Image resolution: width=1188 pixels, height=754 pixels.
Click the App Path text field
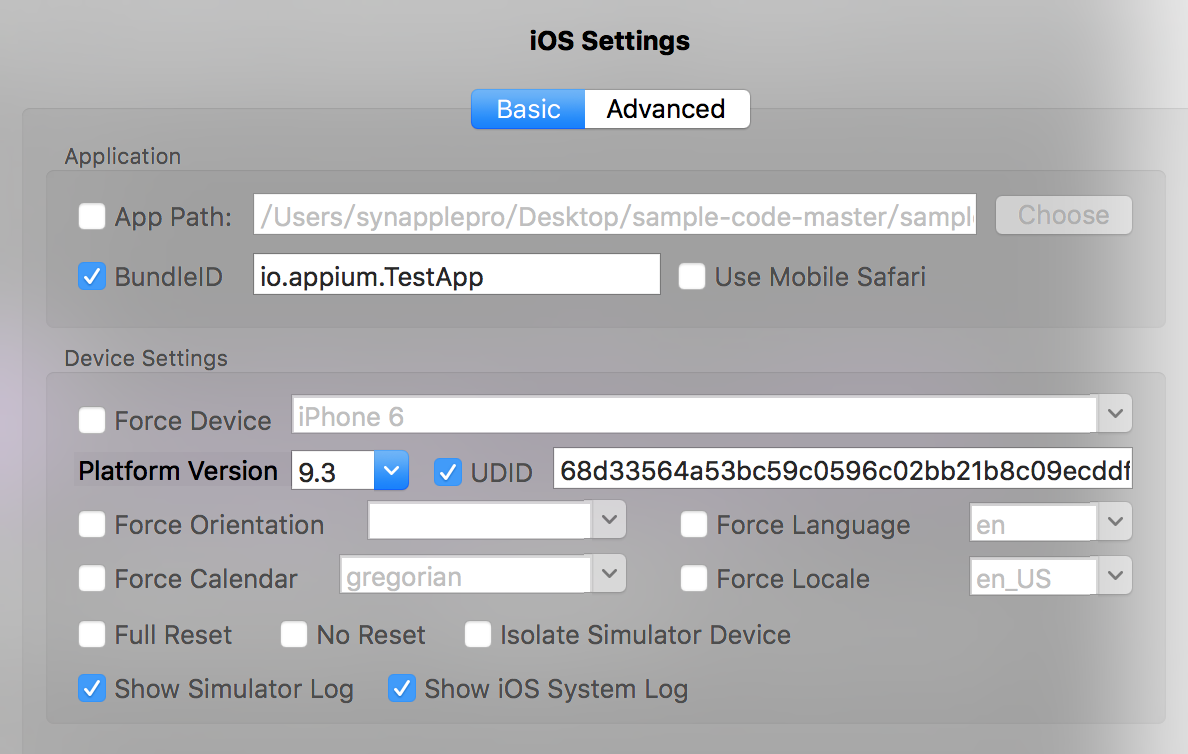click(614, 215)
